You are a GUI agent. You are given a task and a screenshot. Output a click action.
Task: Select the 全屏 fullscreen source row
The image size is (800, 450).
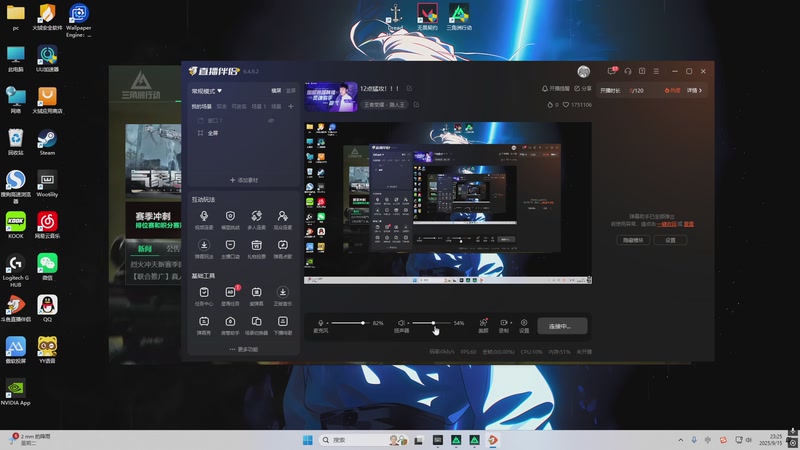[244, 133]
